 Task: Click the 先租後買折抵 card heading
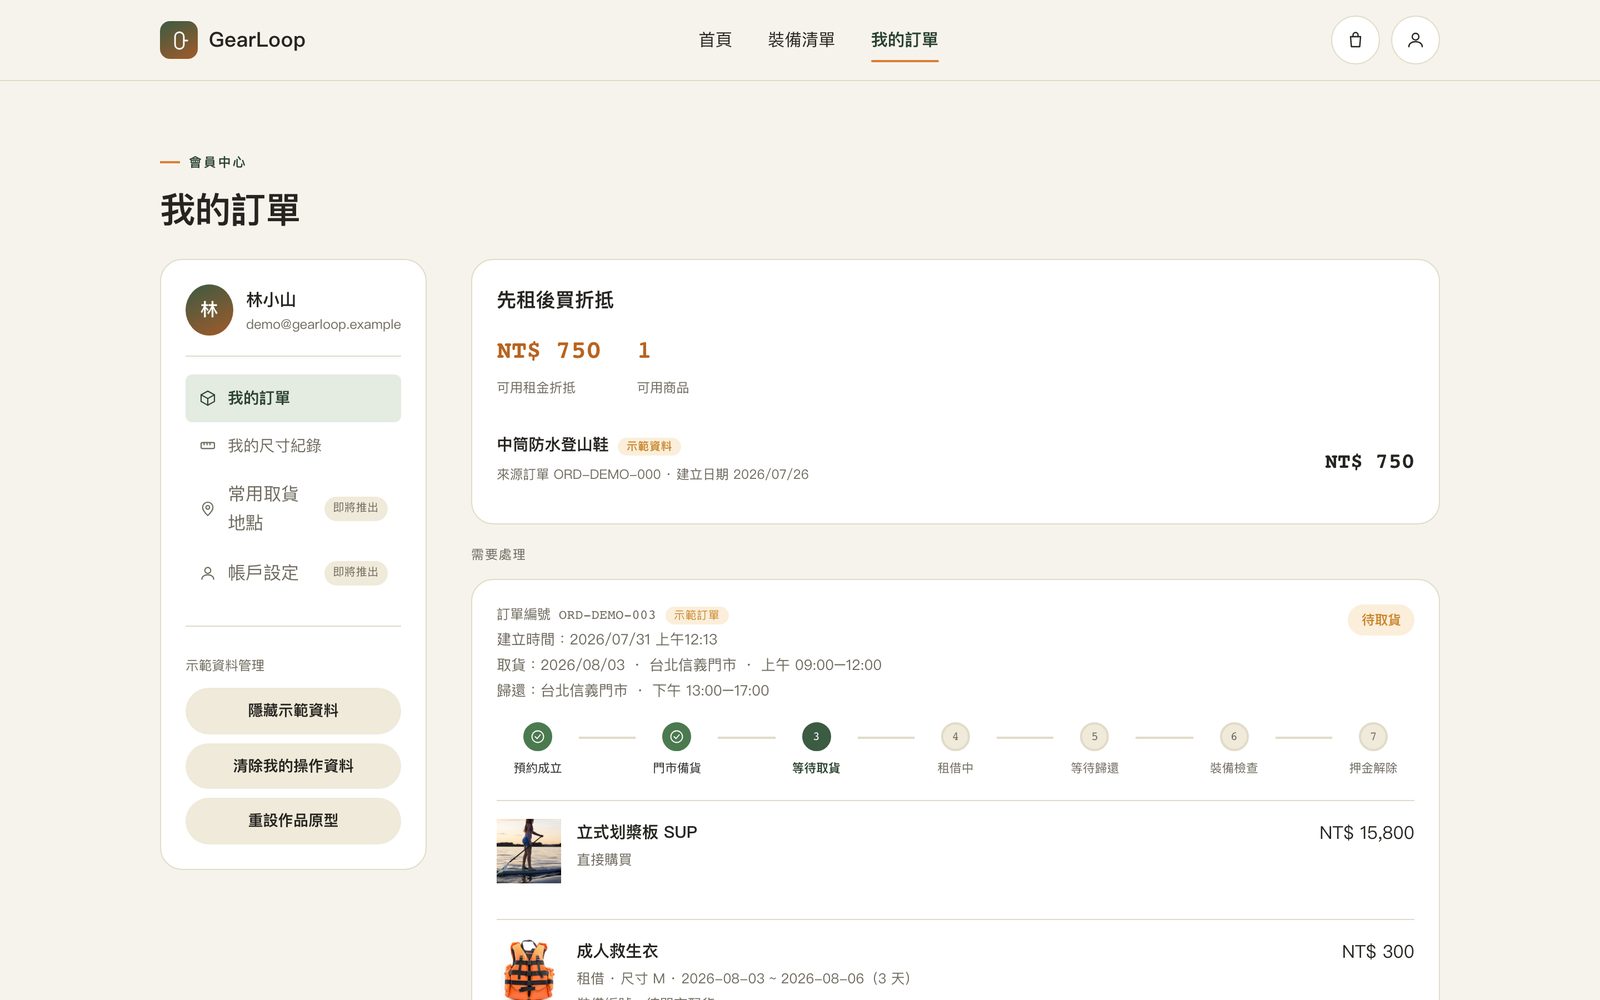click(x=555, y=300)
